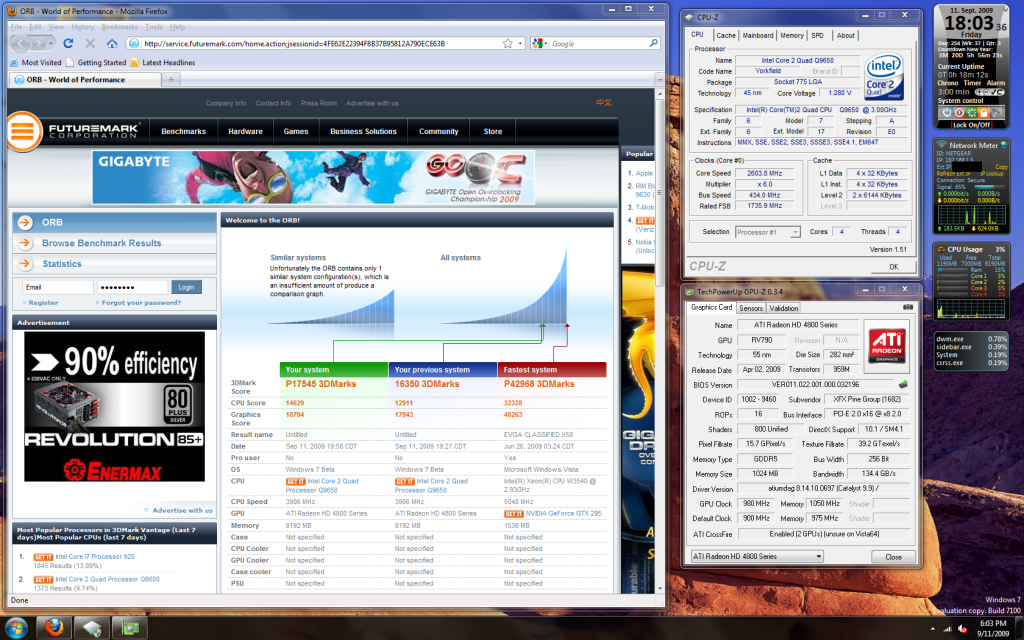Screen dimensions: 1024x640
Task: Bookmark this page with the star icon
Action: coord(507,43)
